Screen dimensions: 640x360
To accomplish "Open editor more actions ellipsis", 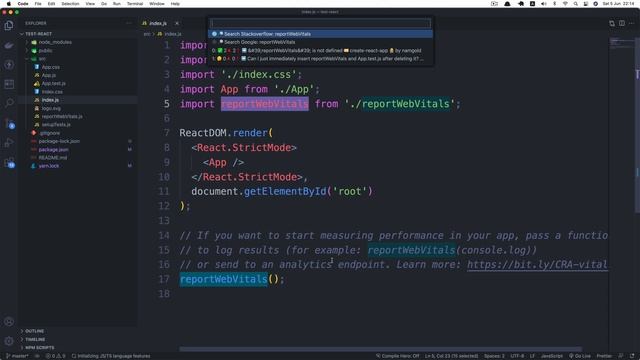I will (631, 23).
